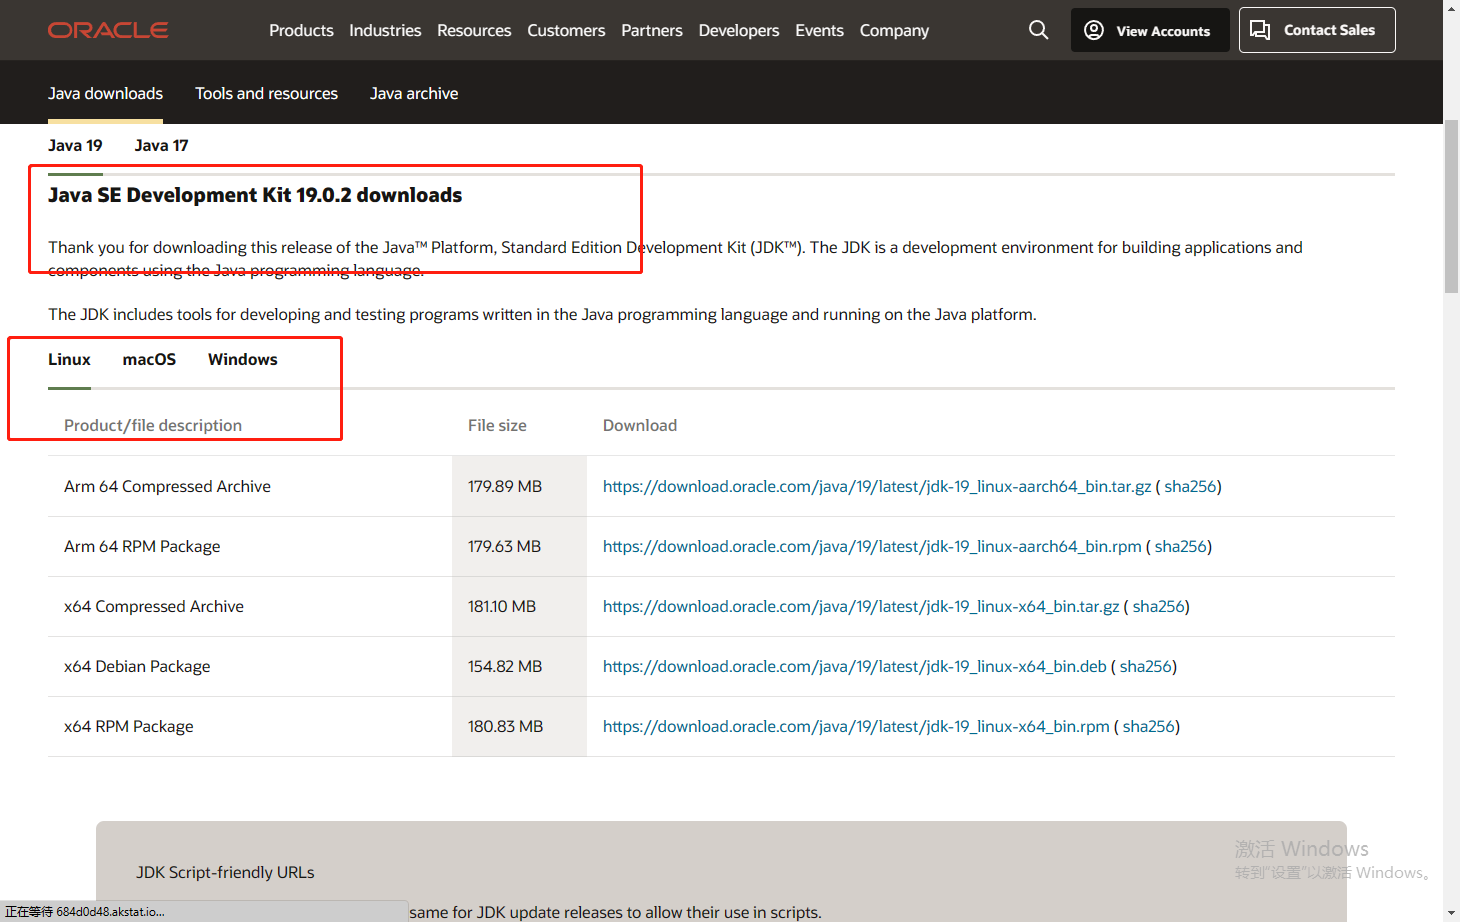Image resolution: width=1460 pixels, height=922 pixels.
Task: Select the macOS platform tab
Action: coord(149,359)
